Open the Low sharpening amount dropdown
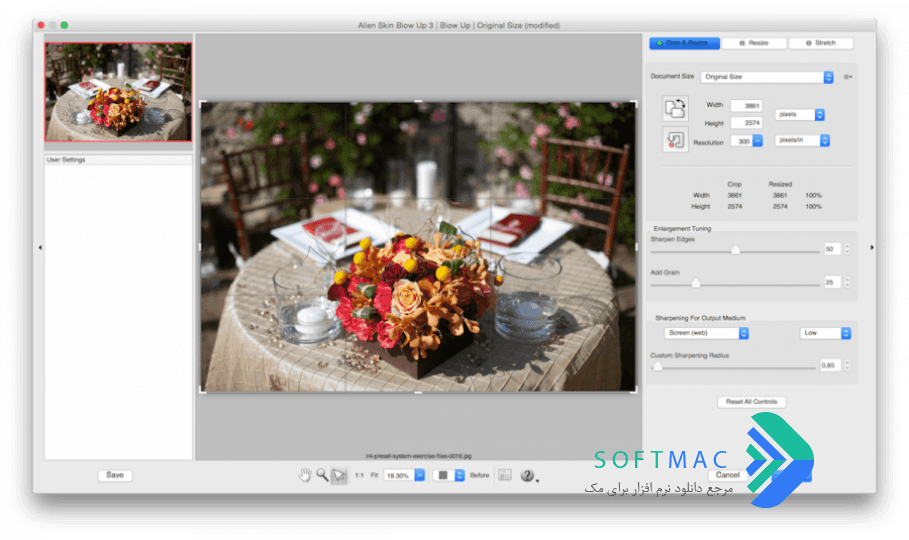Screen dimensions: 909x540 [x=825, y=333]
